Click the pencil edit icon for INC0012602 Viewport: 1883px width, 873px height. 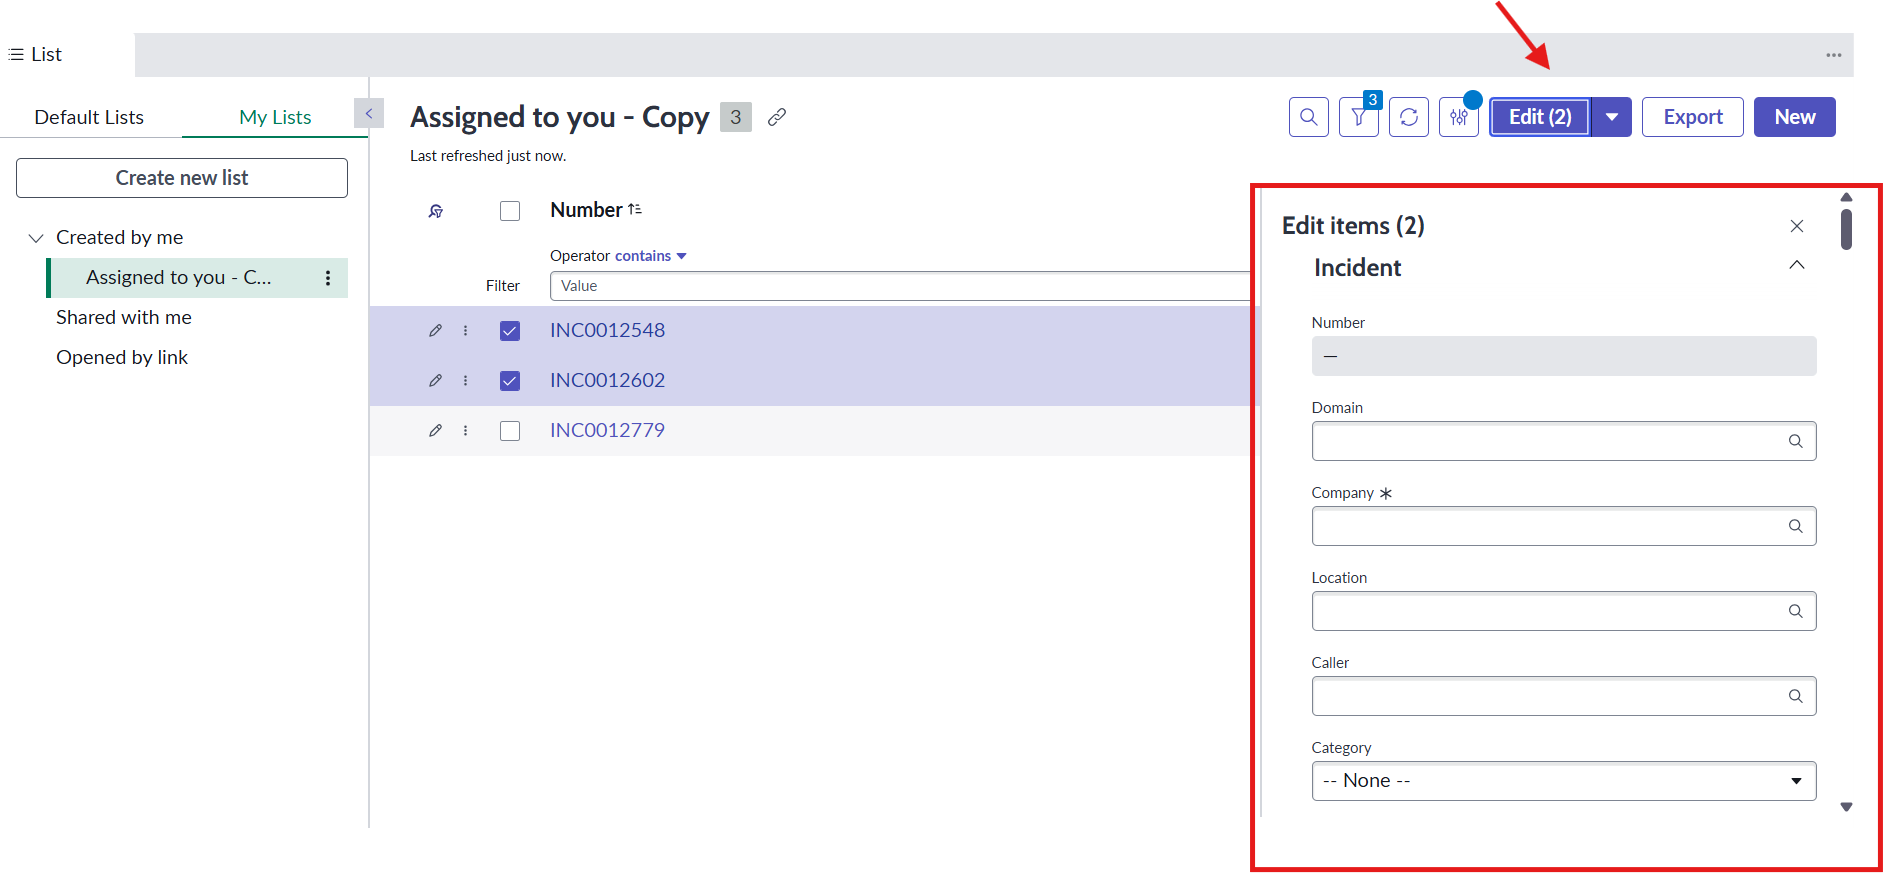click(x=435, y=381)
